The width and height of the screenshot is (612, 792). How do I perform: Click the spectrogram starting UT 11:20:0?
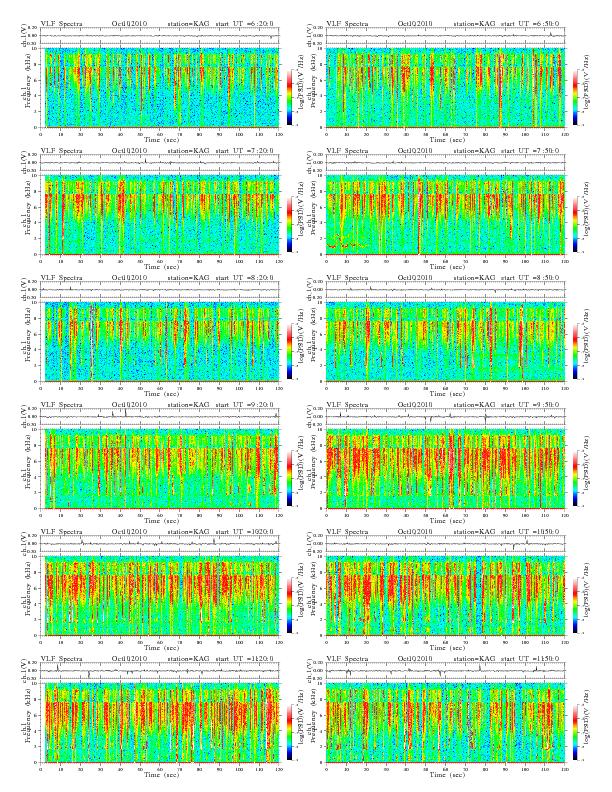tap(160, 723)
